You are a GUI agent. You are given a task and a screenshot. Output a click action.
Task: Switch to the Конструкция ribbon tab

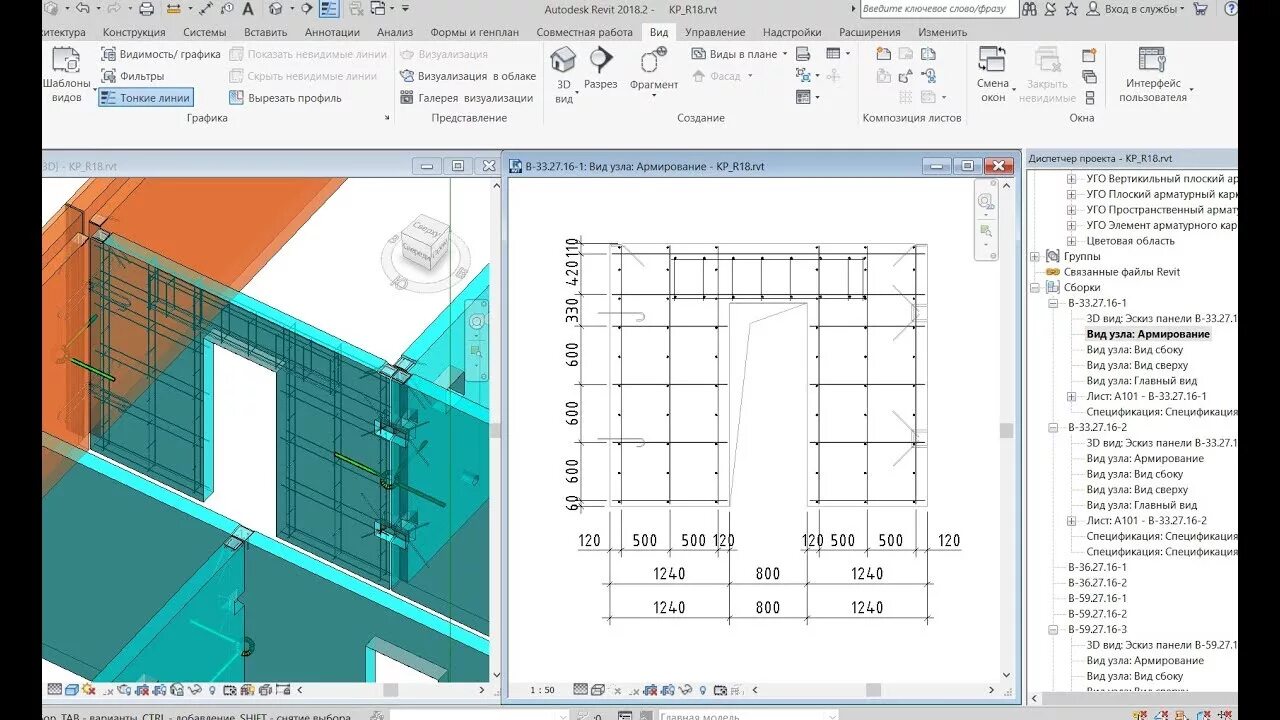(134, 32)
